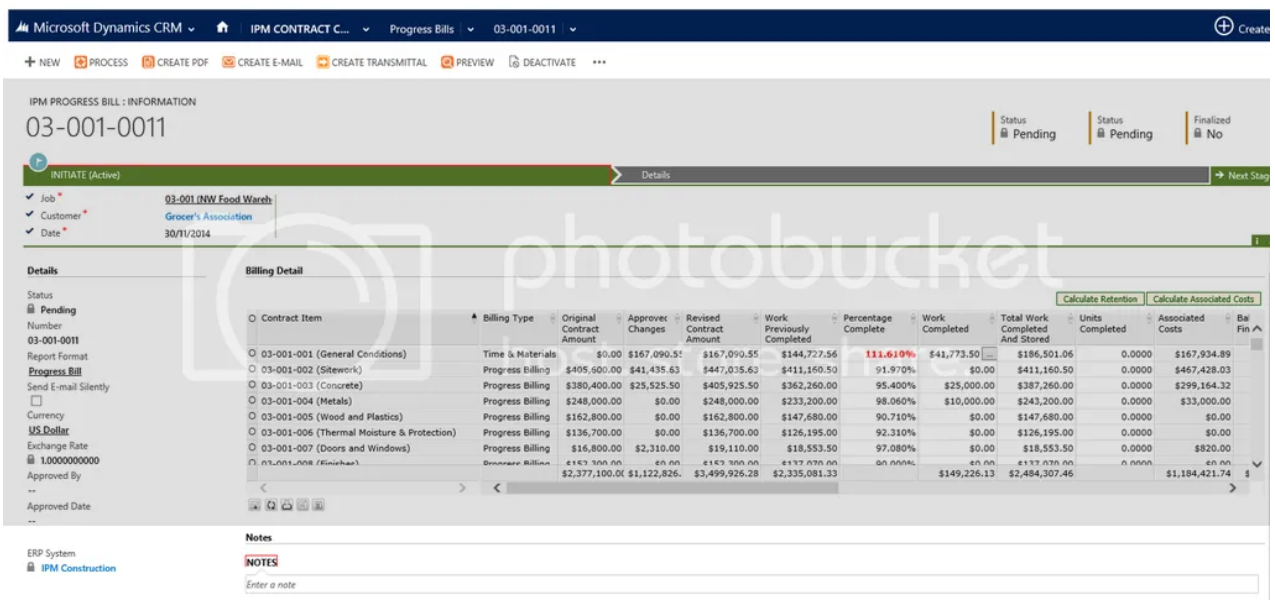This screenshot has height=607, width=1275.
Task: Open the Percentage Complete column sort control
Action: coord(911,318)
